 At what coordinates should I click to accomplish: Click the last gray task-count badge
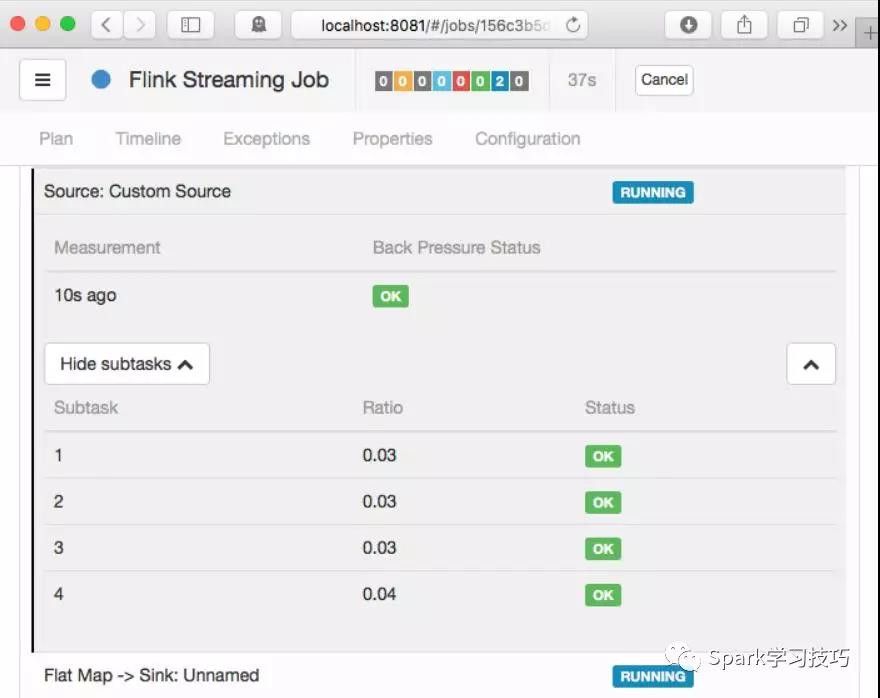pos(519,81)
